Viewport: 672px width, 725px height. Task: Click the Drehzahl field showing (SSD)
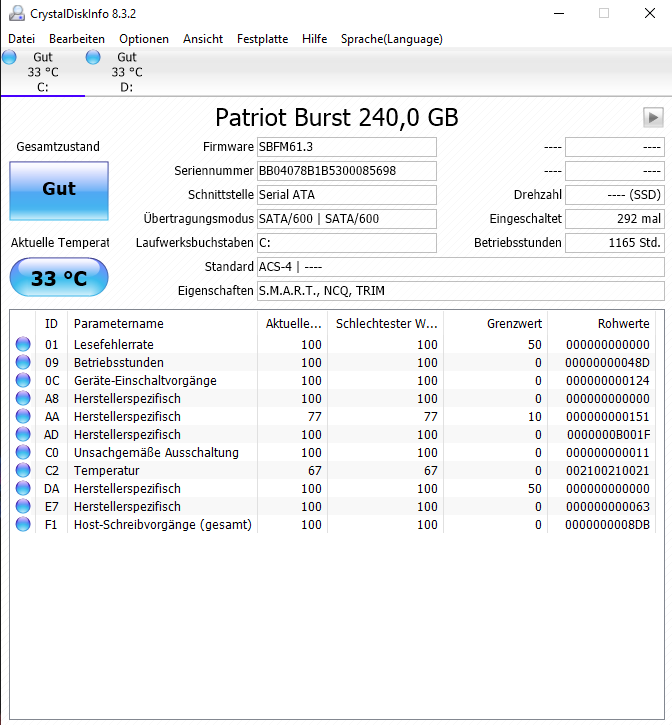615,195
